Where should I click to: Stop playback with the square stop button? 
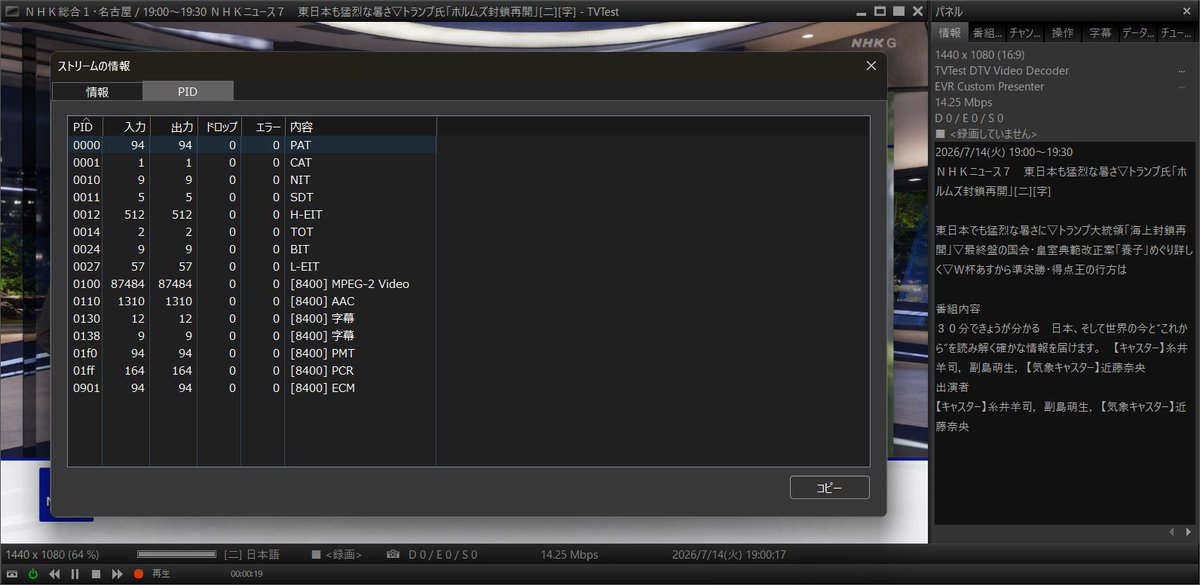[96, 574]
